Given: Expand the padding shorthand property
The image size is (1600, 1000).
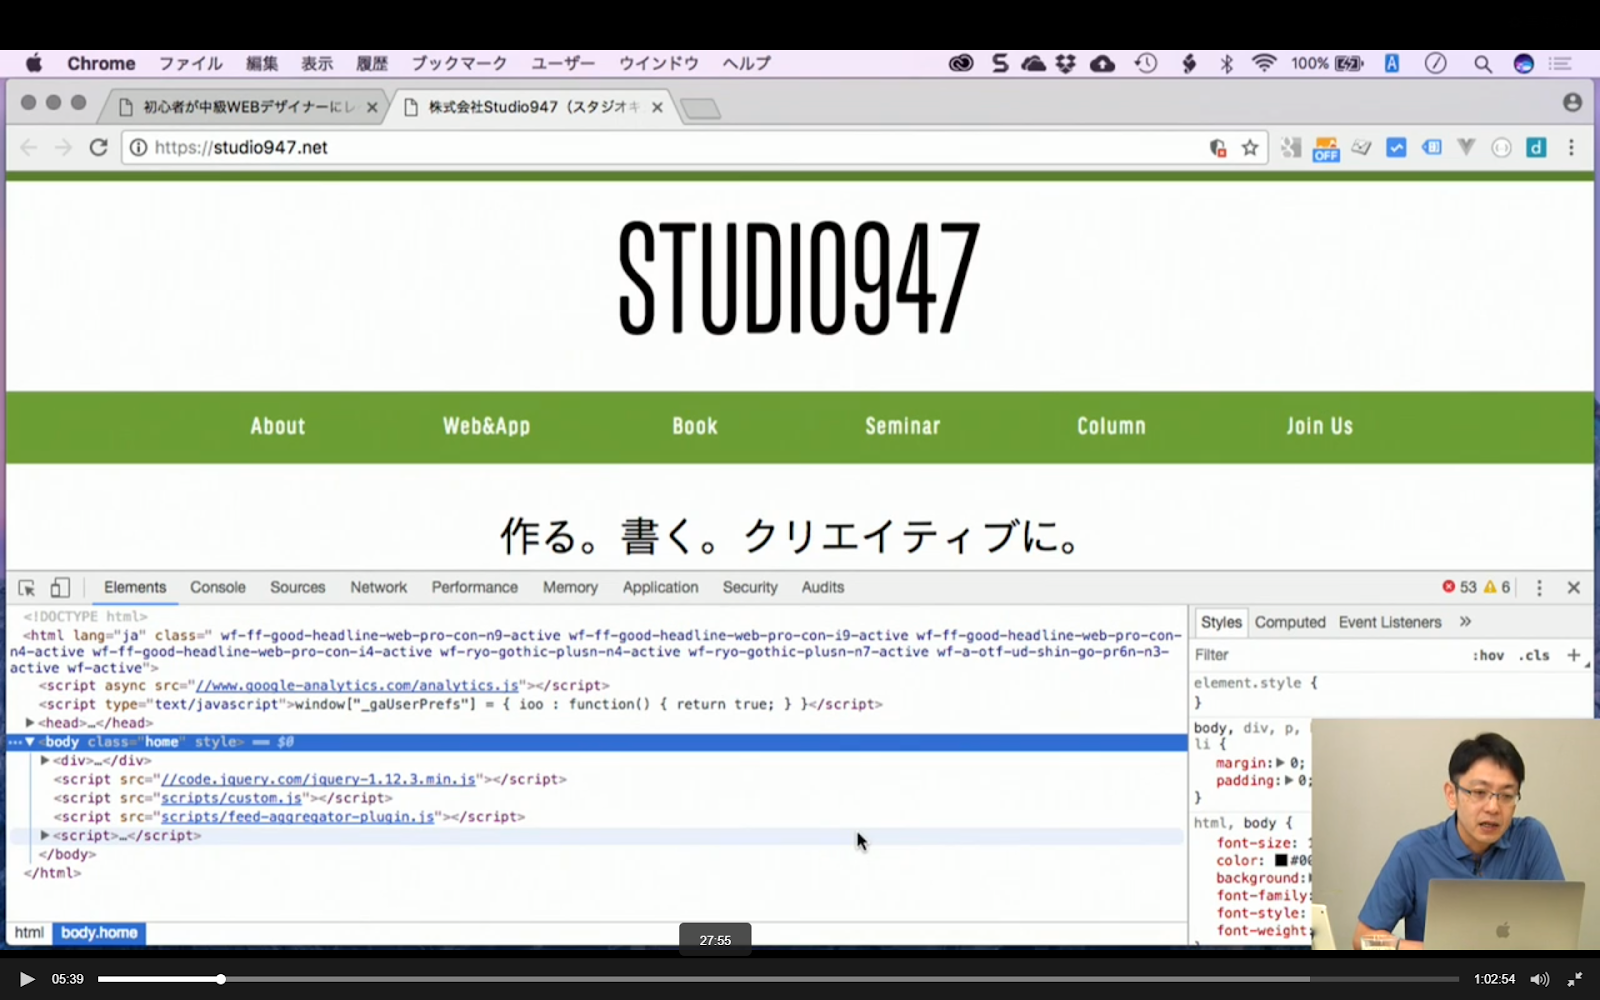Looking at the screenshot, I should [1289, 780].
